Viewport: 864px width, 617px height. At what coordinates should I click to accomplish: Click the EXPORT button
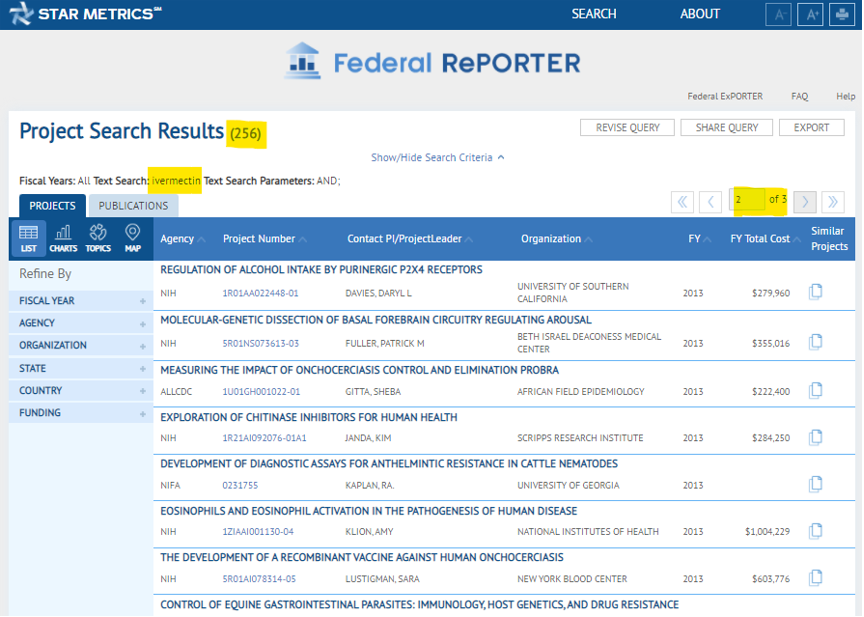pos(811,128)
